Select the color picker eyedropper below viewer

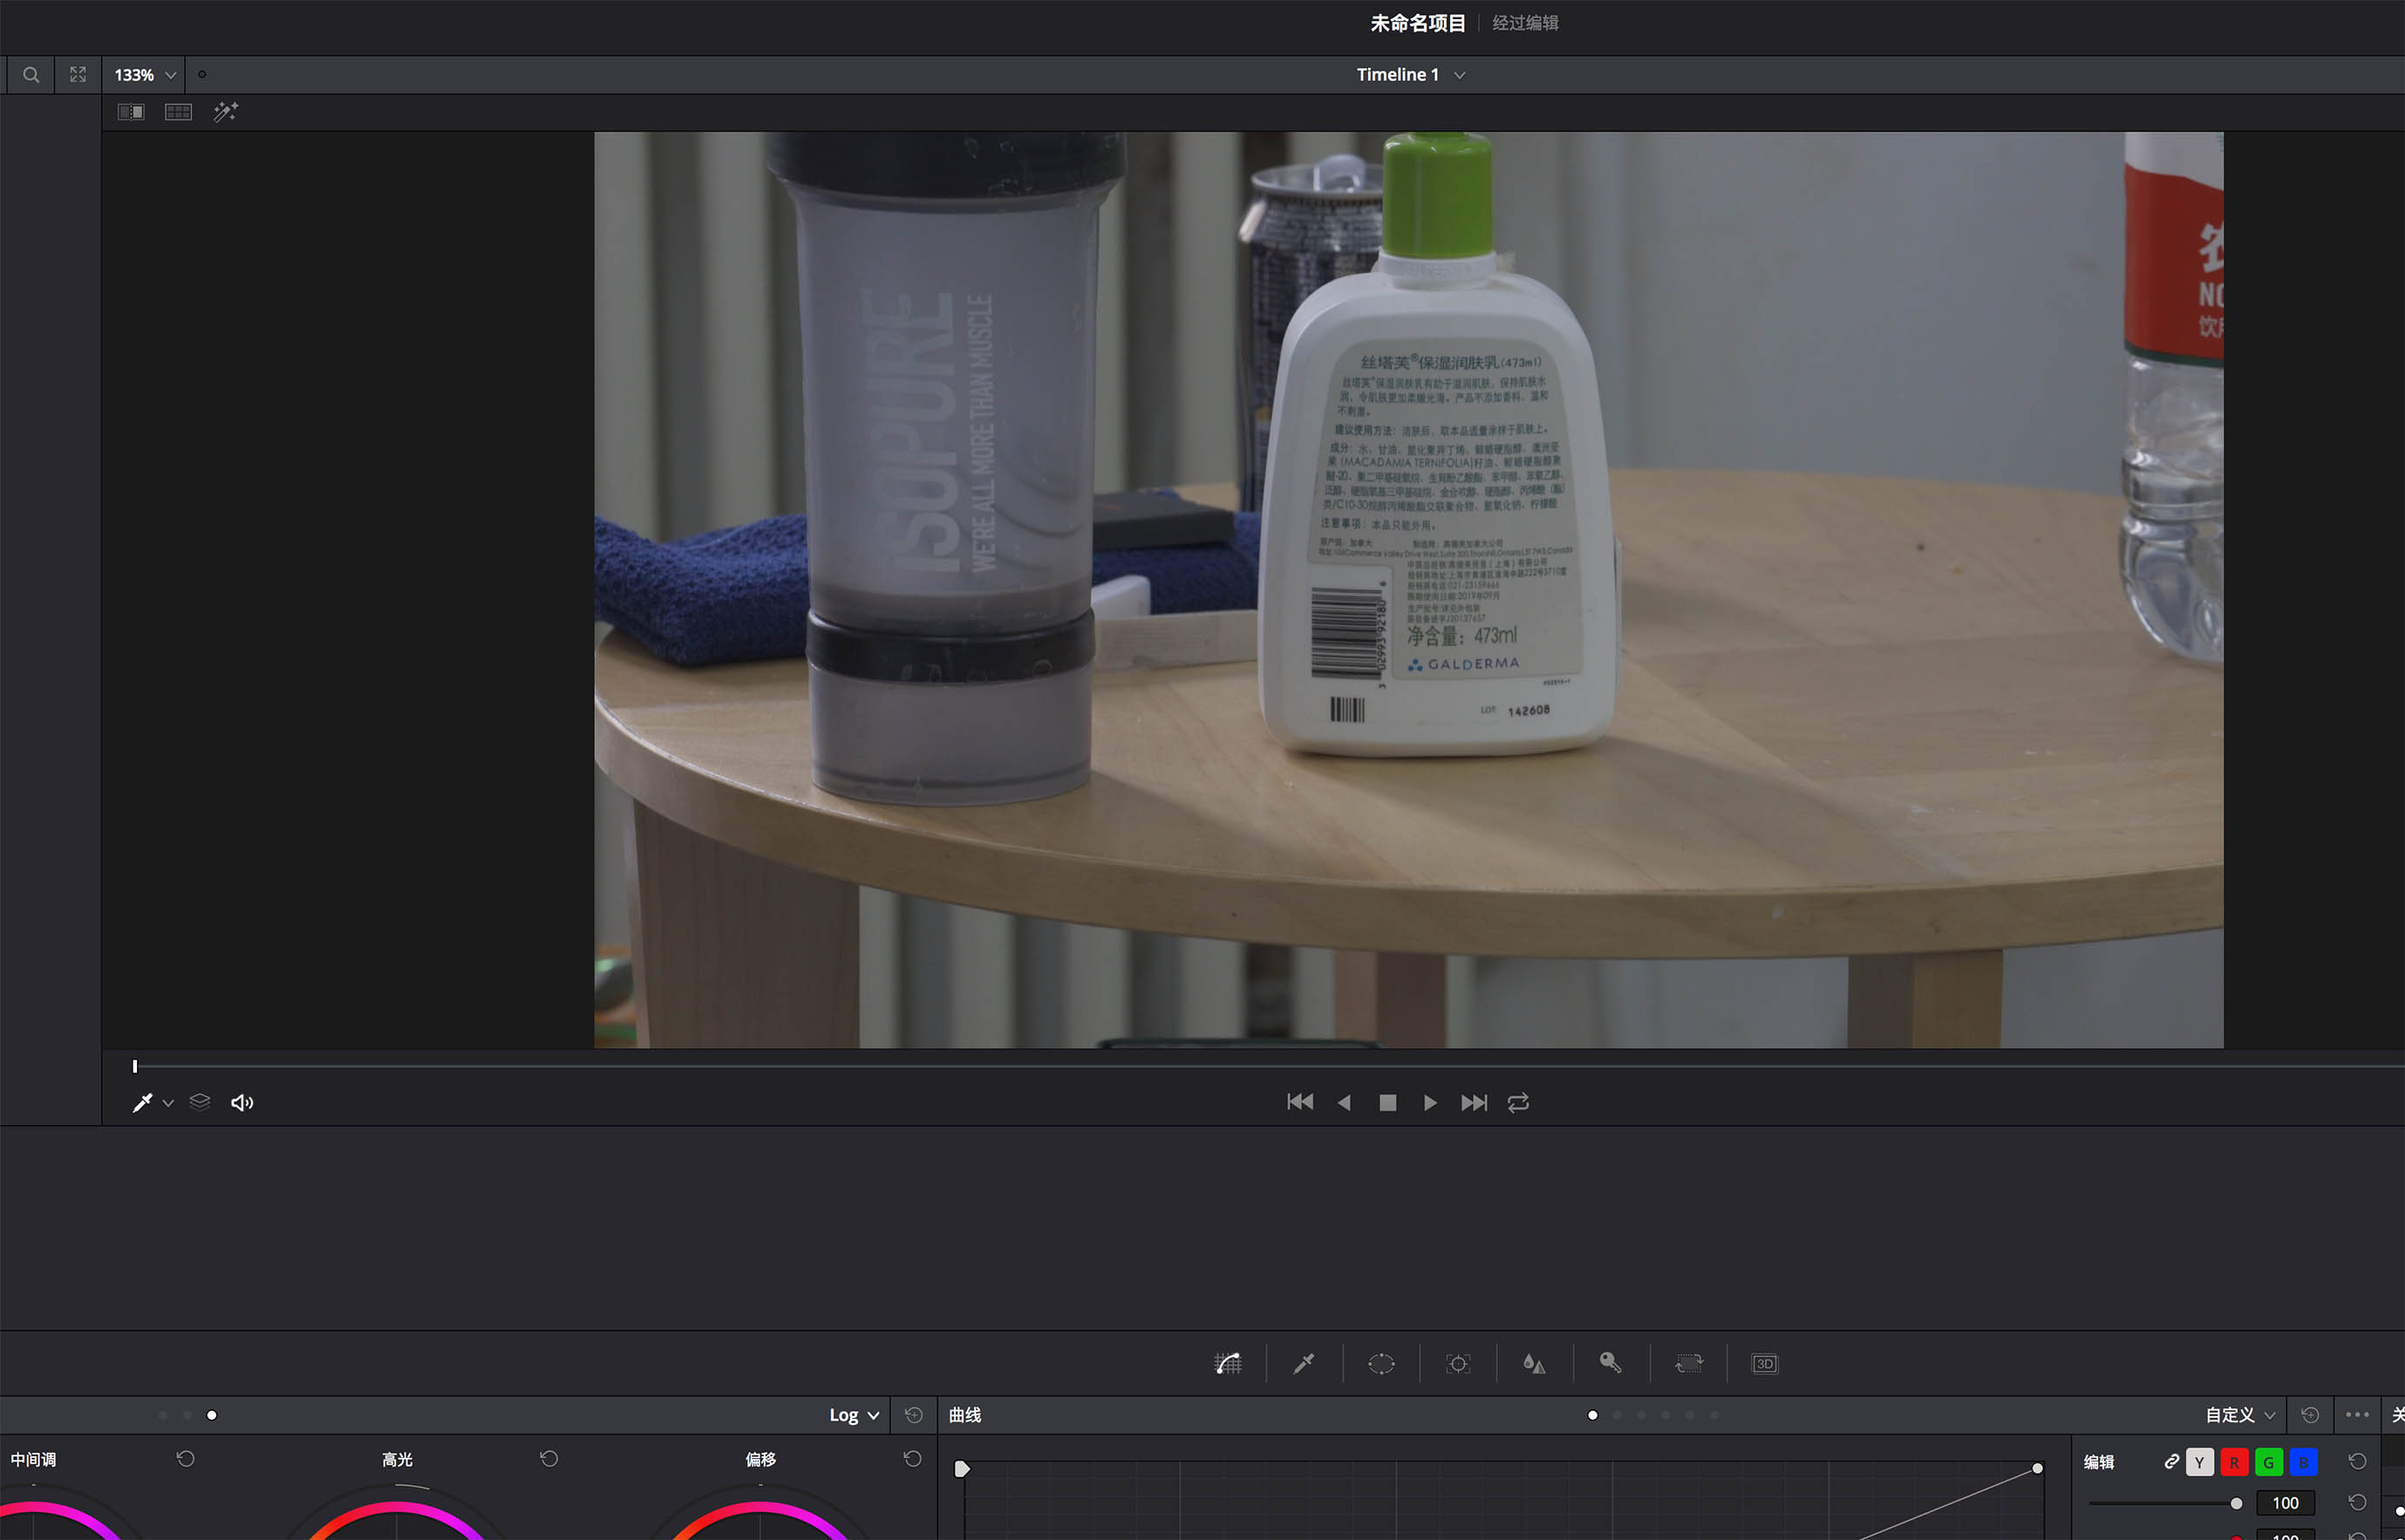(x=142, y=1102)
